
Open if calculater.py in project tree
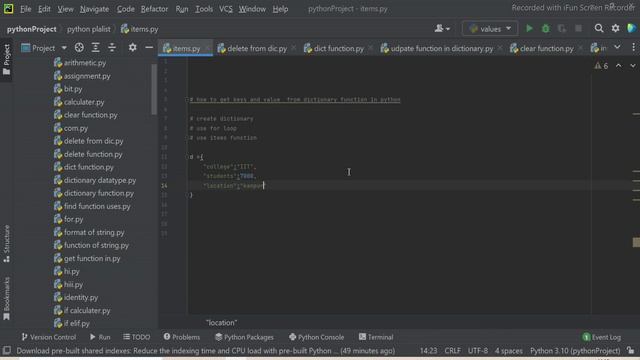pyautogui.click(x=87, y=311)
